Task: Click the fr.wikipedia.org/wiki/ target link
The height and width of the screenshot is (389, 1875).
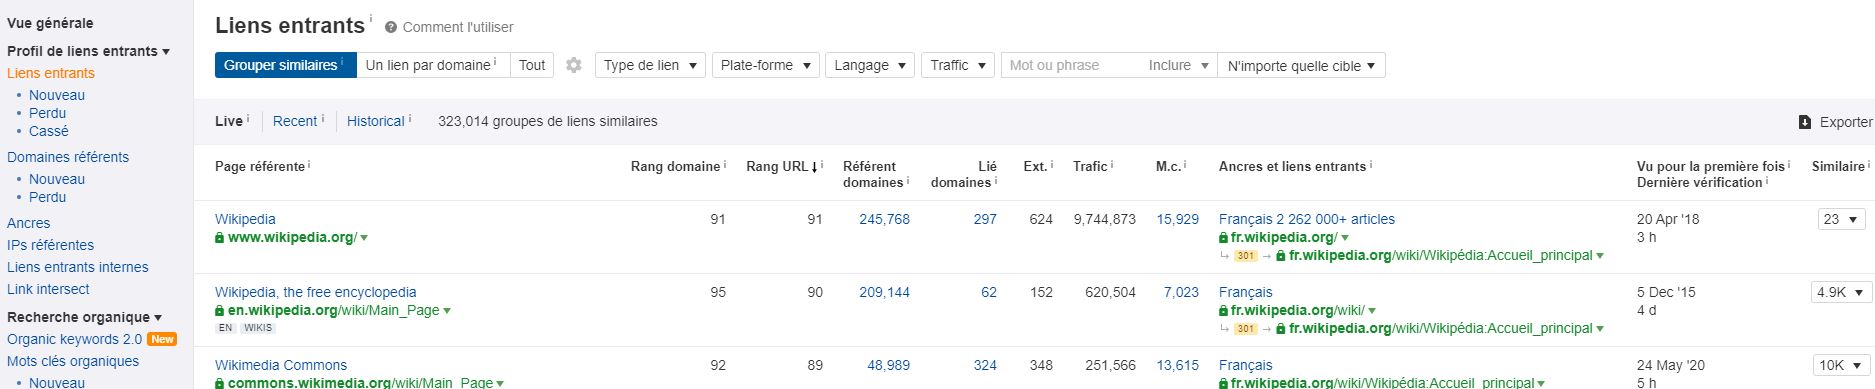Action: tap(1298, 311)
